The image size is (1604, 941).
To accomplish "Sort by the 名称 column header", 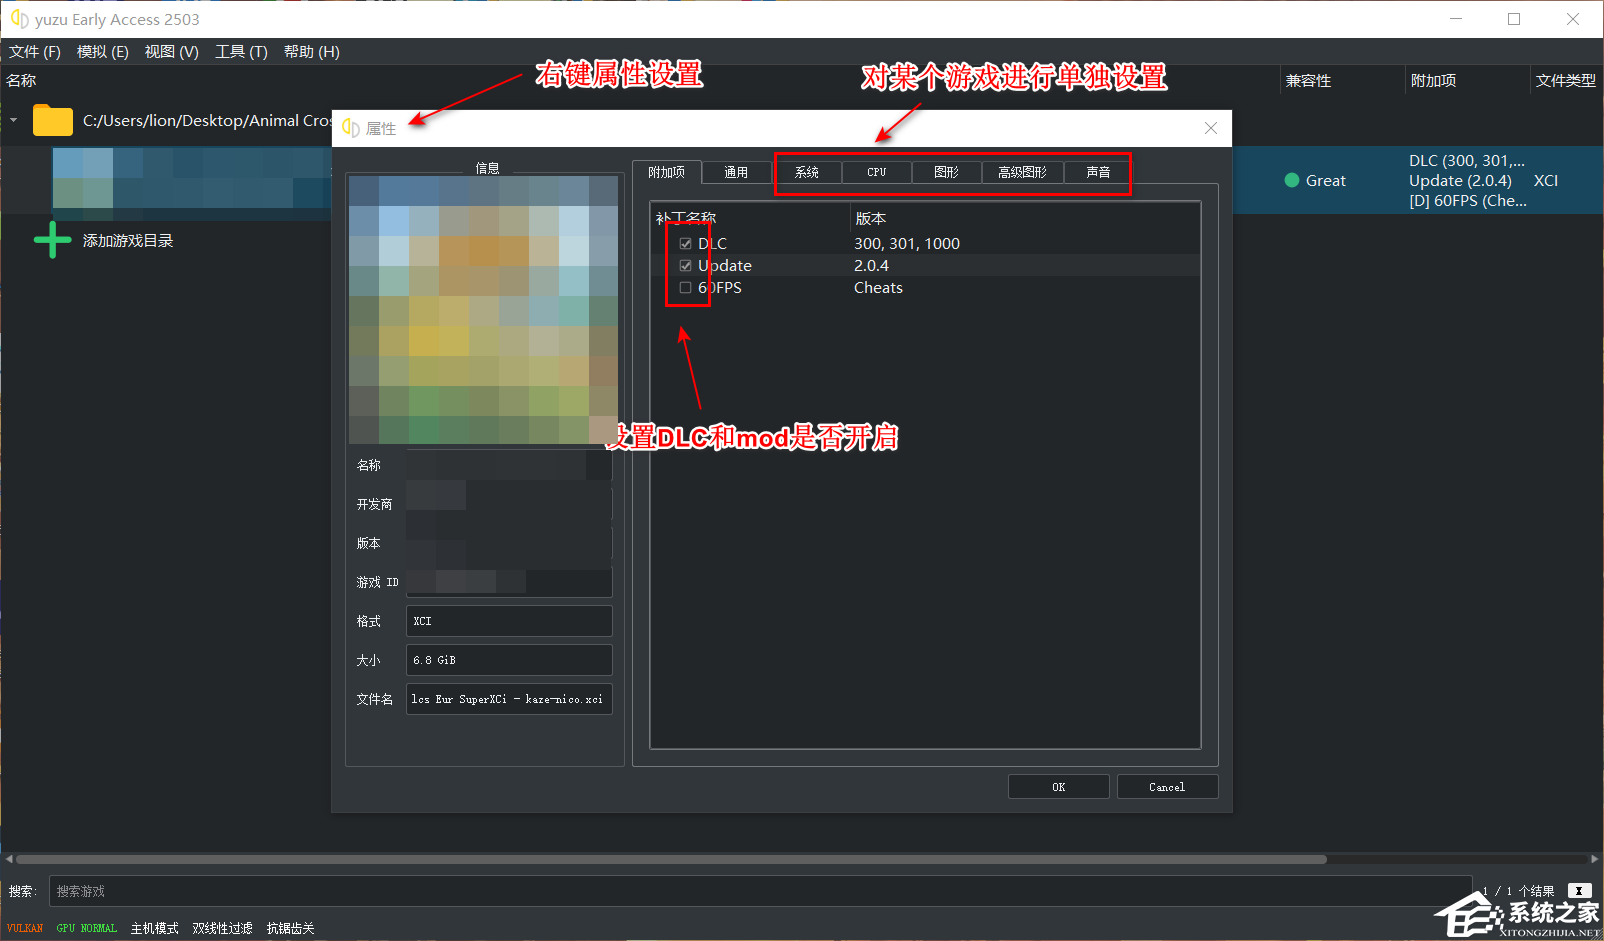I will (x=22, y=81).
